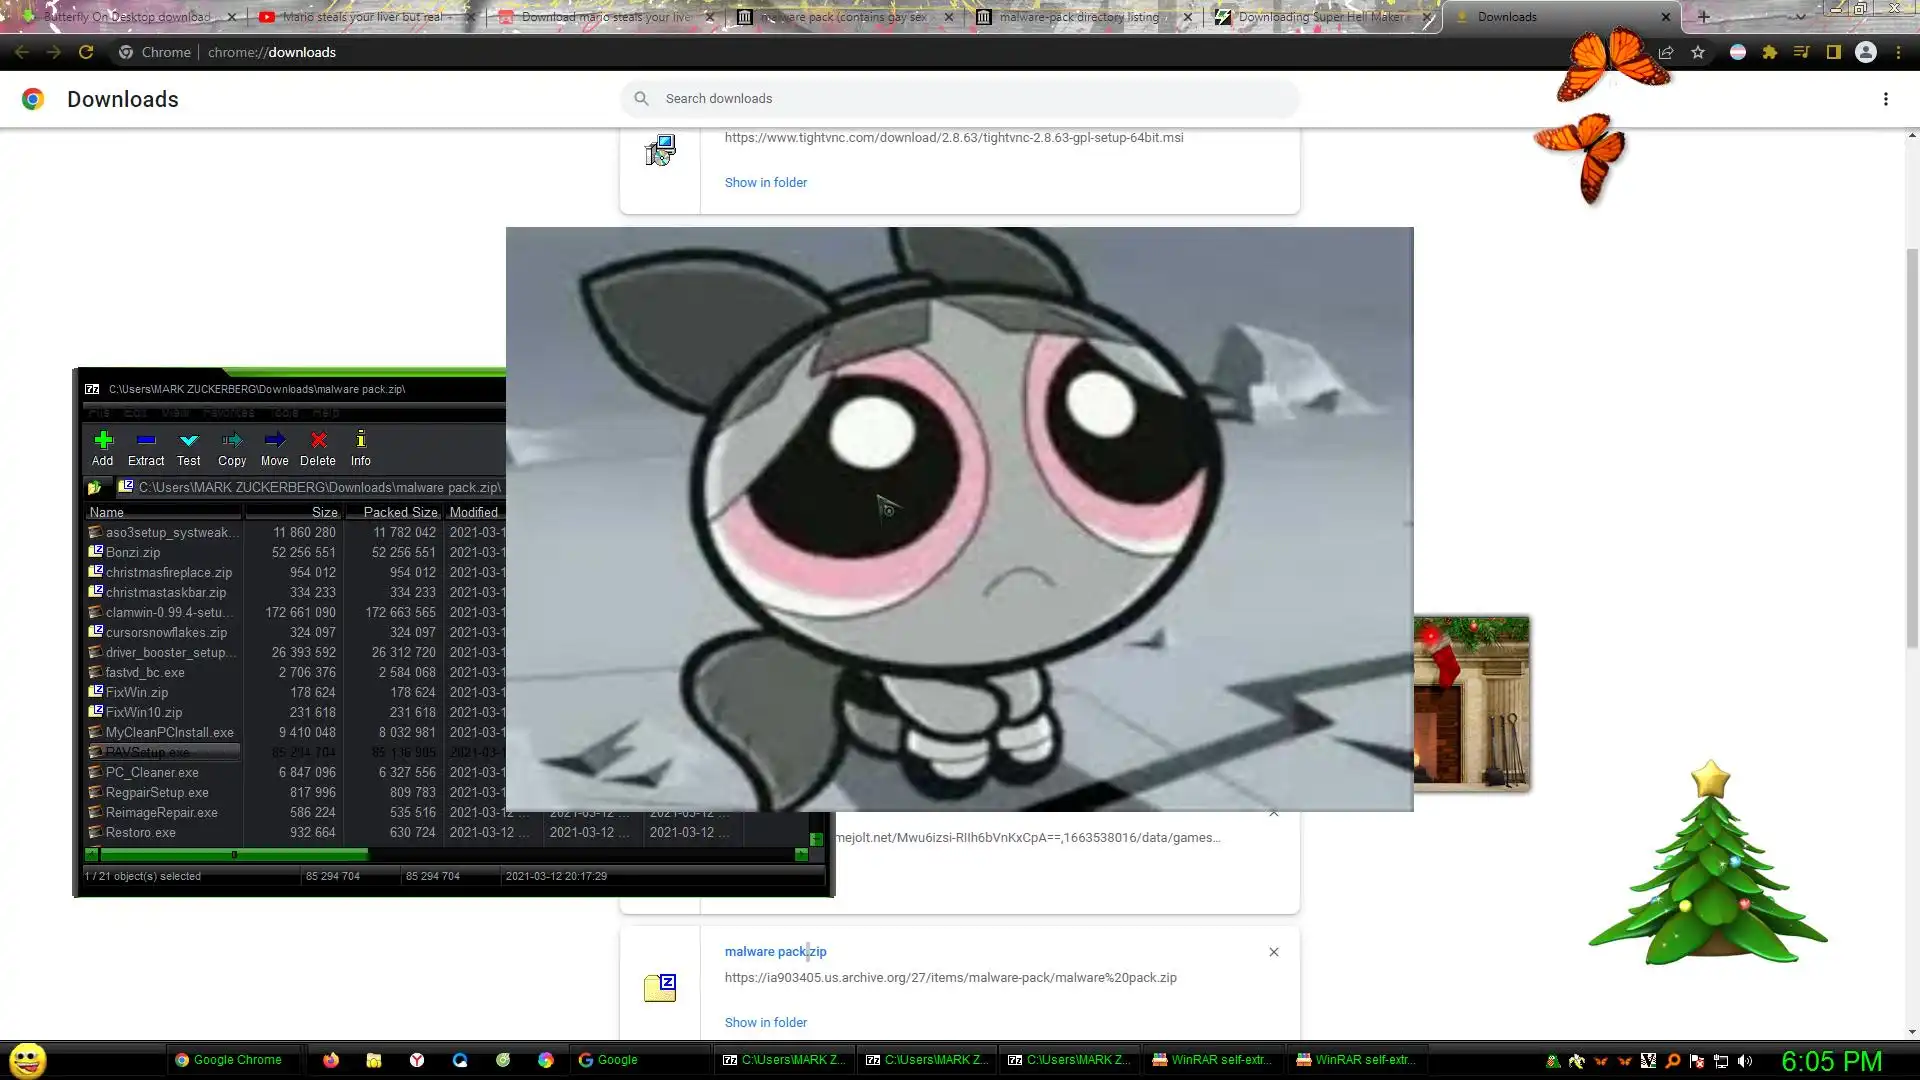Click the Move toolbar icon

(274, 447)
